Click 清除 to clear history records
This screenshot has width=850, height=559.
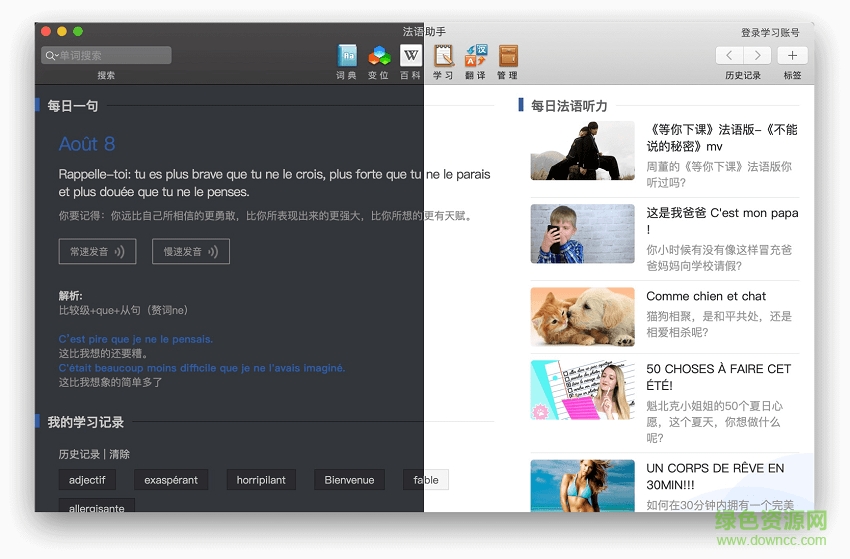119,454
